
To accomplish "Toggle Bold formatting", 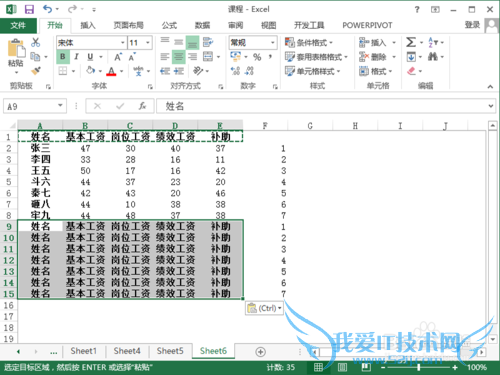I will click(63, 57).
